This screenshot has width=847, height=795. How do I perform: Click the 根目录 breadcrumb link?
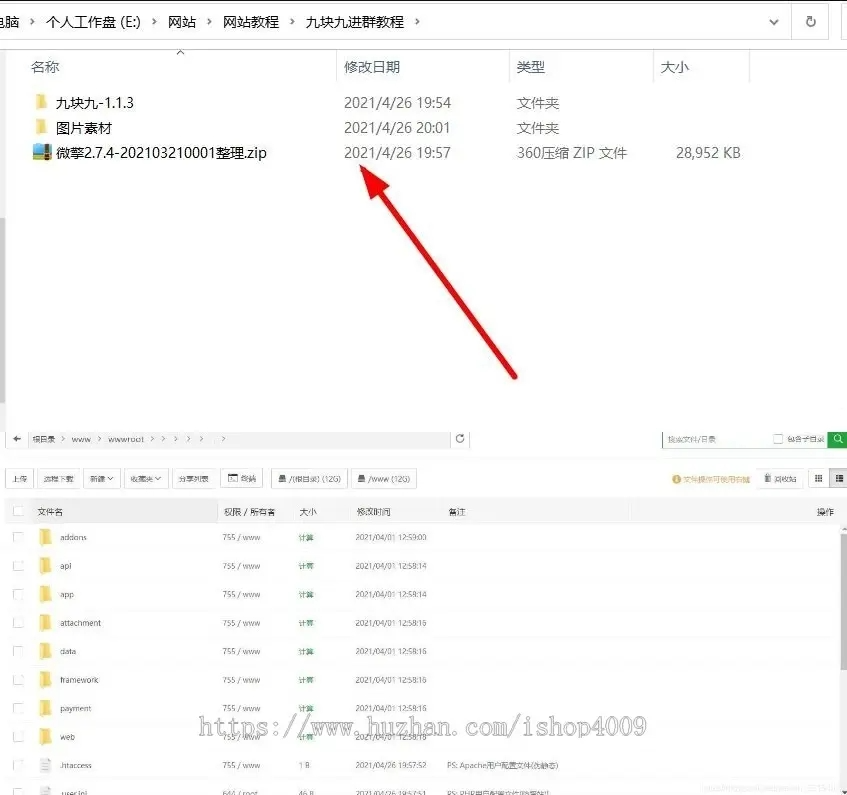pyautogui.click(x=44, y=439)
